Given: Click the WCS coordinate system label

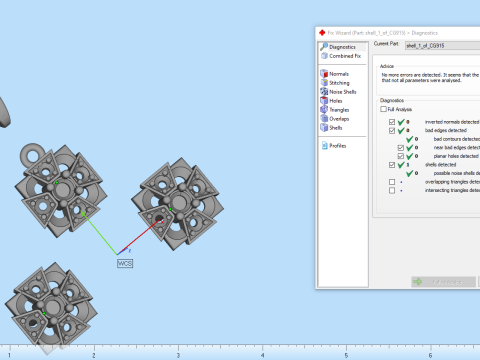Looking at the screenshot, I should pos(125,264).
